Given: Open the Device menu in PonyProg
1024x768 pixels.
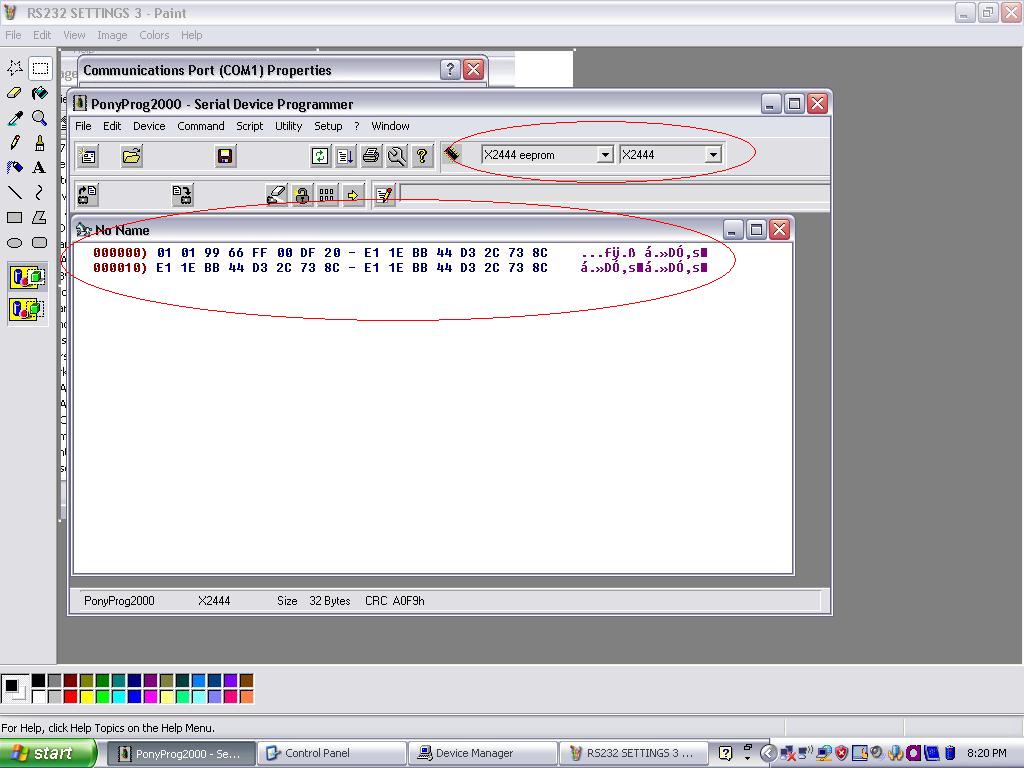Looking at the screenshot, I should tap(149, 126).
